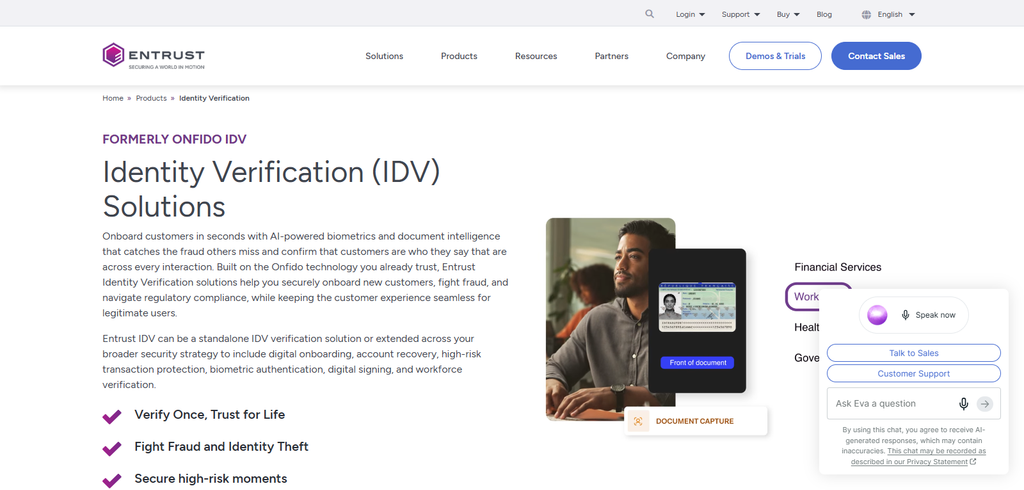
Task: Open the Support dropdown
Action: (741, 14)
